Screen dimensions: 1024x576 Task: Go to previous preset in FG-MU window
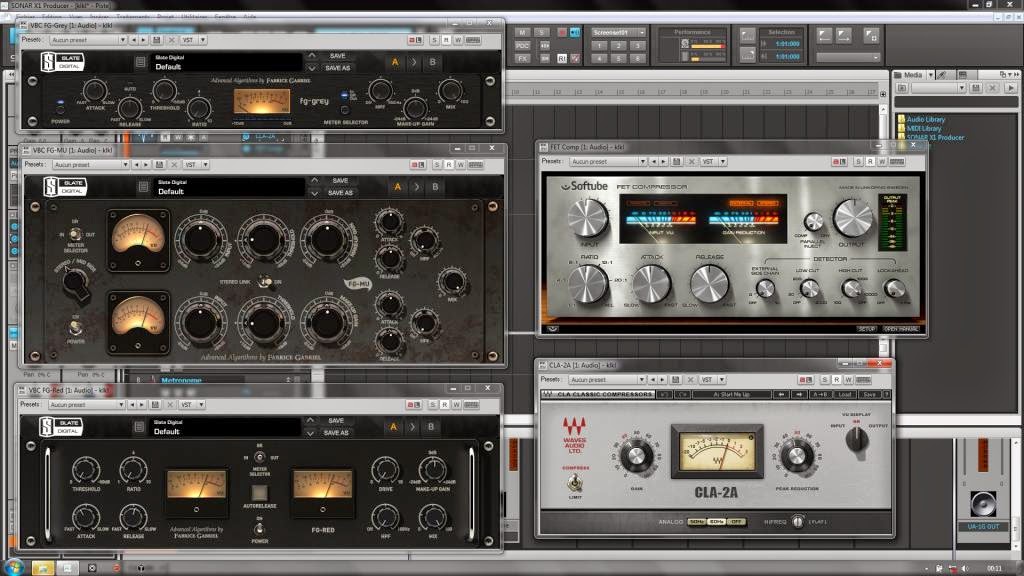pos(136,165)
